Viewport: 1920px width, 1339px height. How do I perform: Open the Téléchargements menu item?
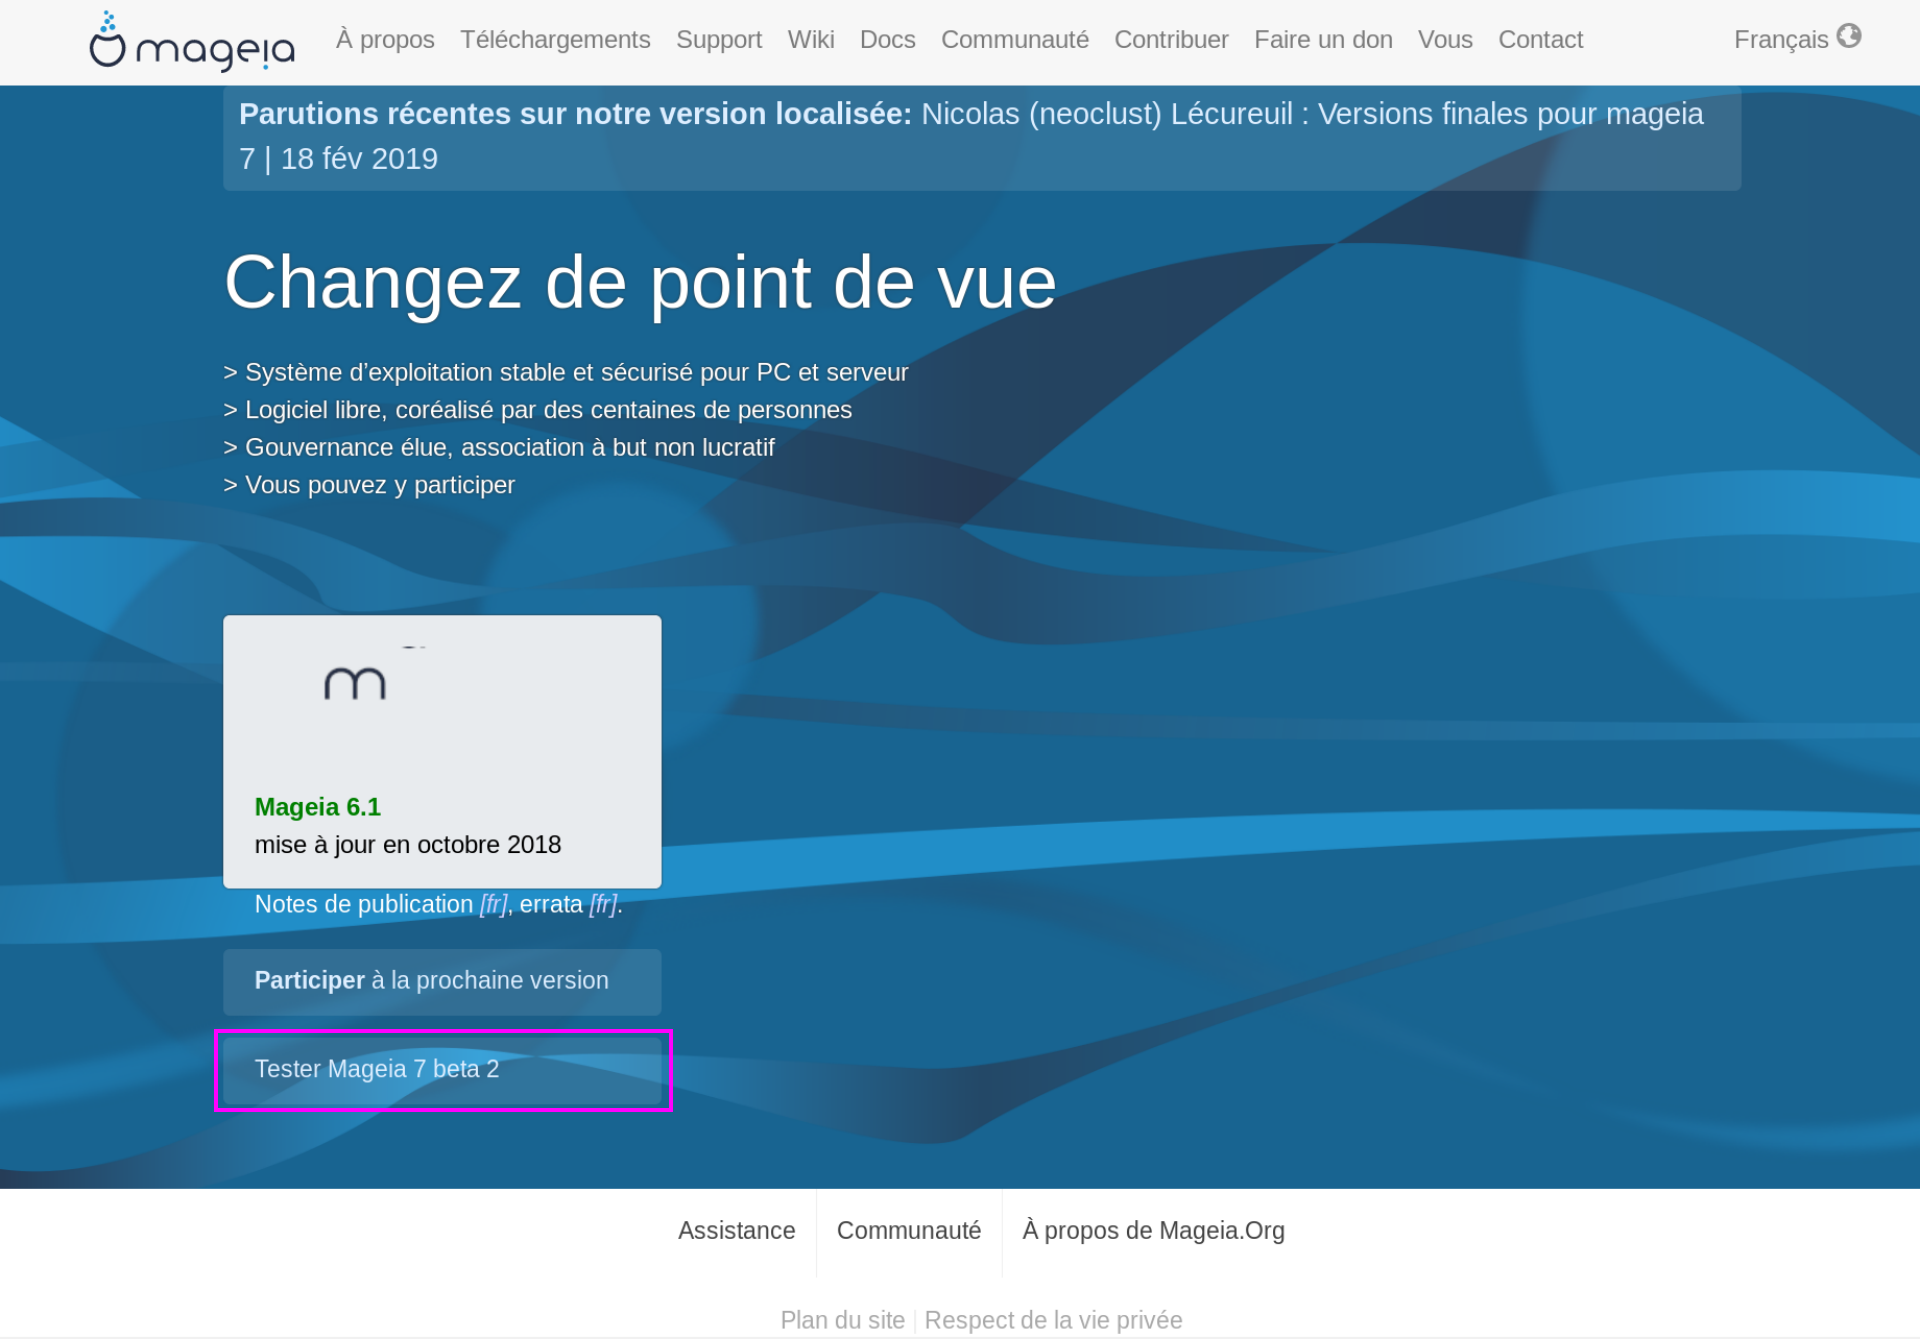555,40
